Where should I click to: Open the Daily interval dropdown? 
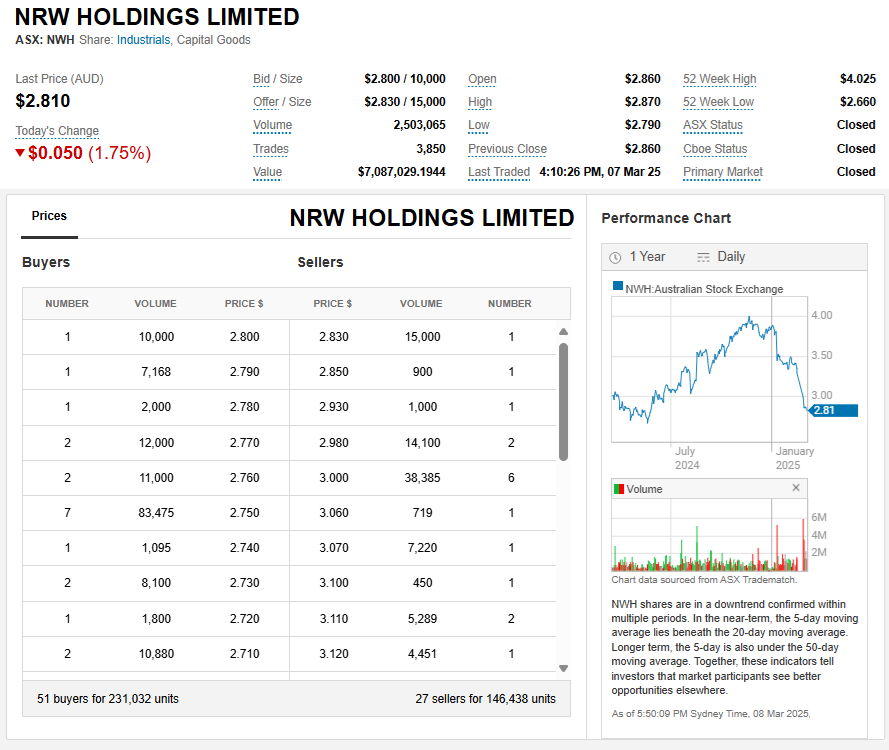point(731,257)
